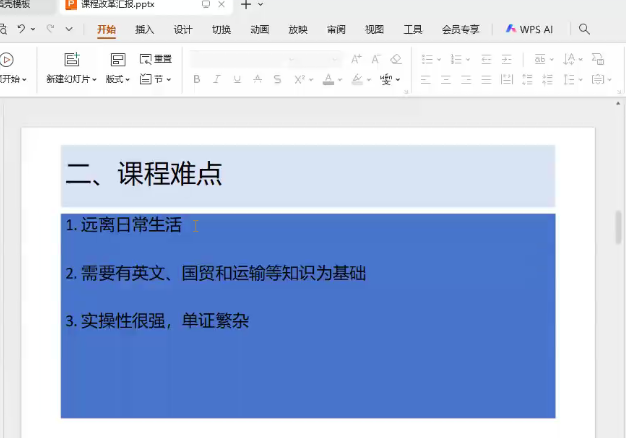
Task: Open the 节 section dropdown
Action: [x=156, y=79]
